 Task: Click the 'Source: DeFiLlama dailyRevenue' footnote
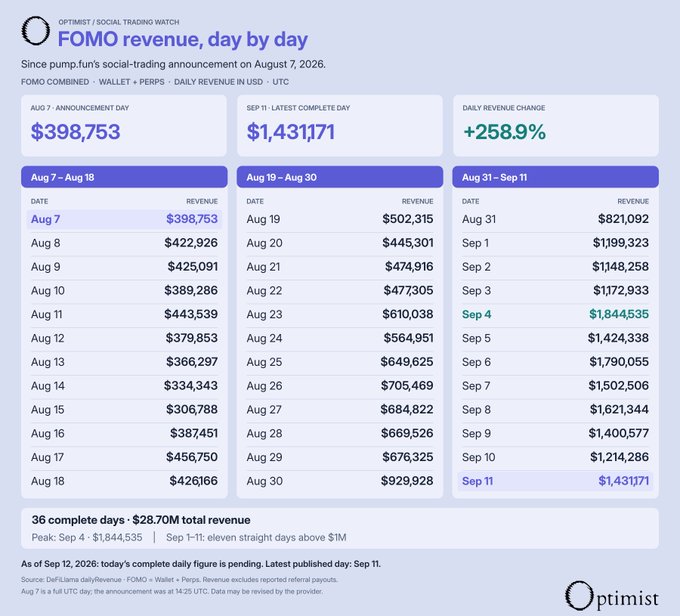(x=179, y=580)
